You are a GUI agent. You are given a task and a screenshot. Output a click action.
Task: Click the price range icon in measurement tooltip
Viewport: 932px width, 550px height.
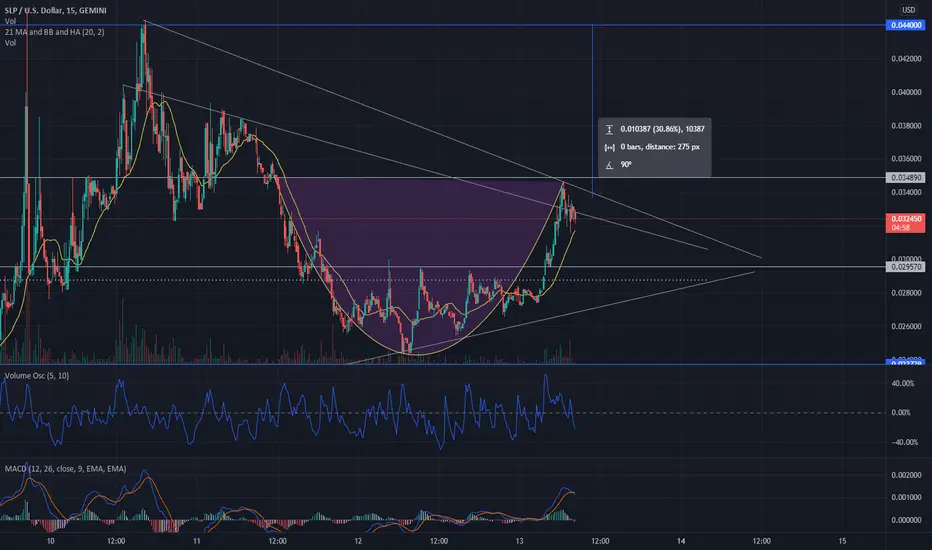pyautogui.click(x=609, y=129)
